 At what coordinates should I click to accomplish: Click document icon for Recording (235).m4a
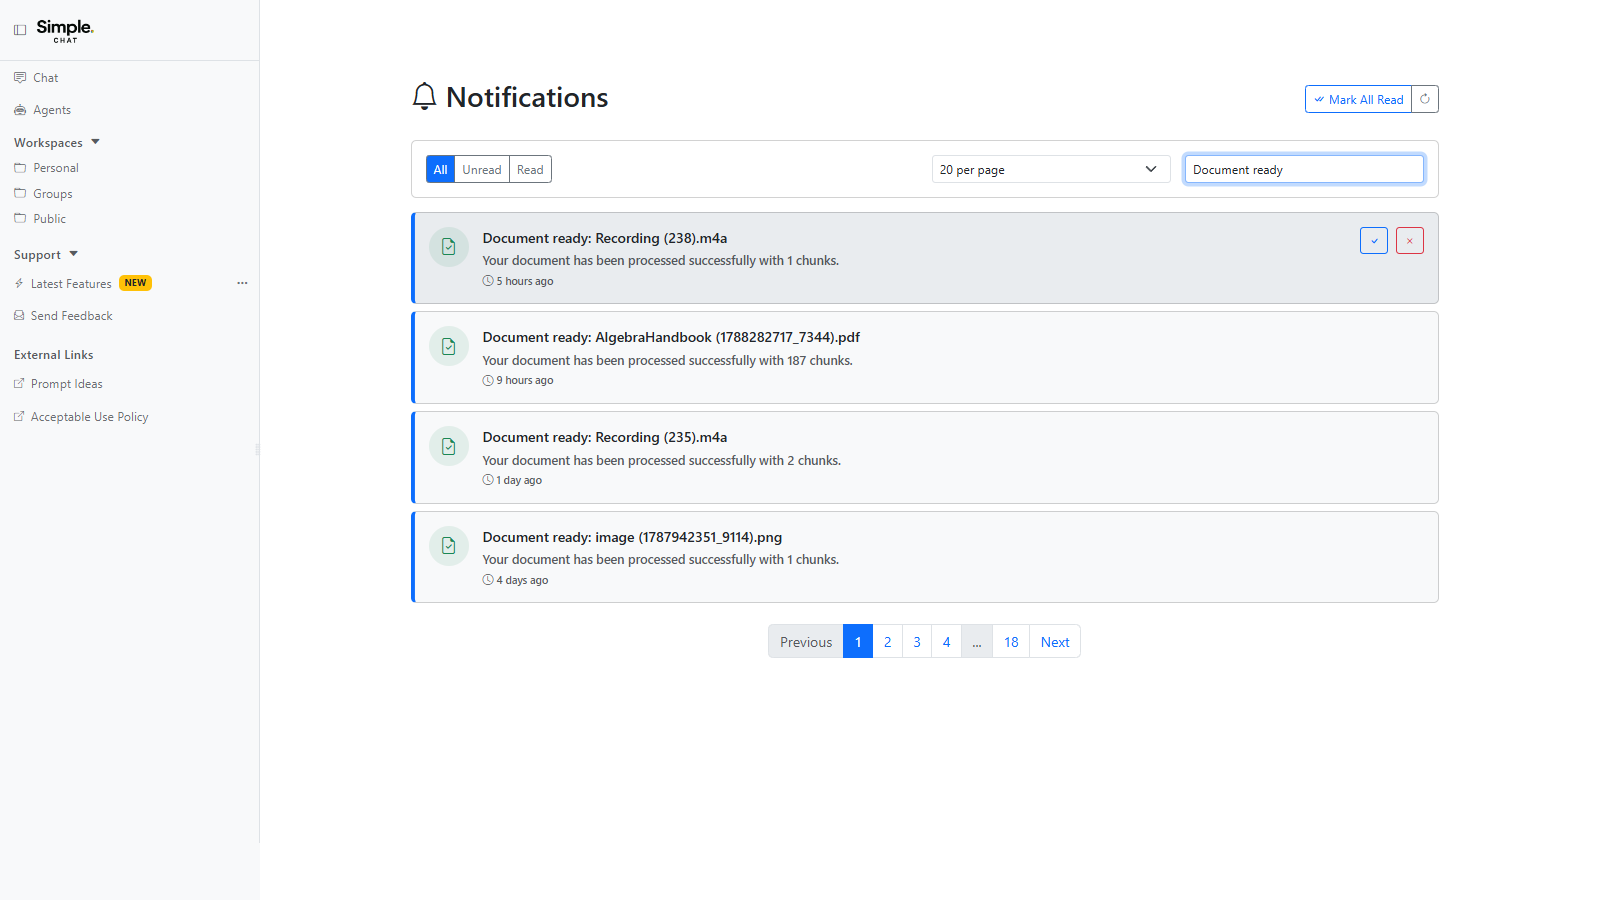point(449,446)
